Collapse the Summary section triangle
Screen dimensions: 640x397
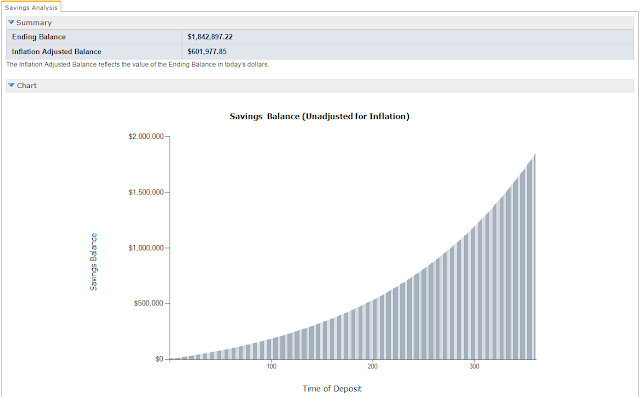(x=11, y=22)
